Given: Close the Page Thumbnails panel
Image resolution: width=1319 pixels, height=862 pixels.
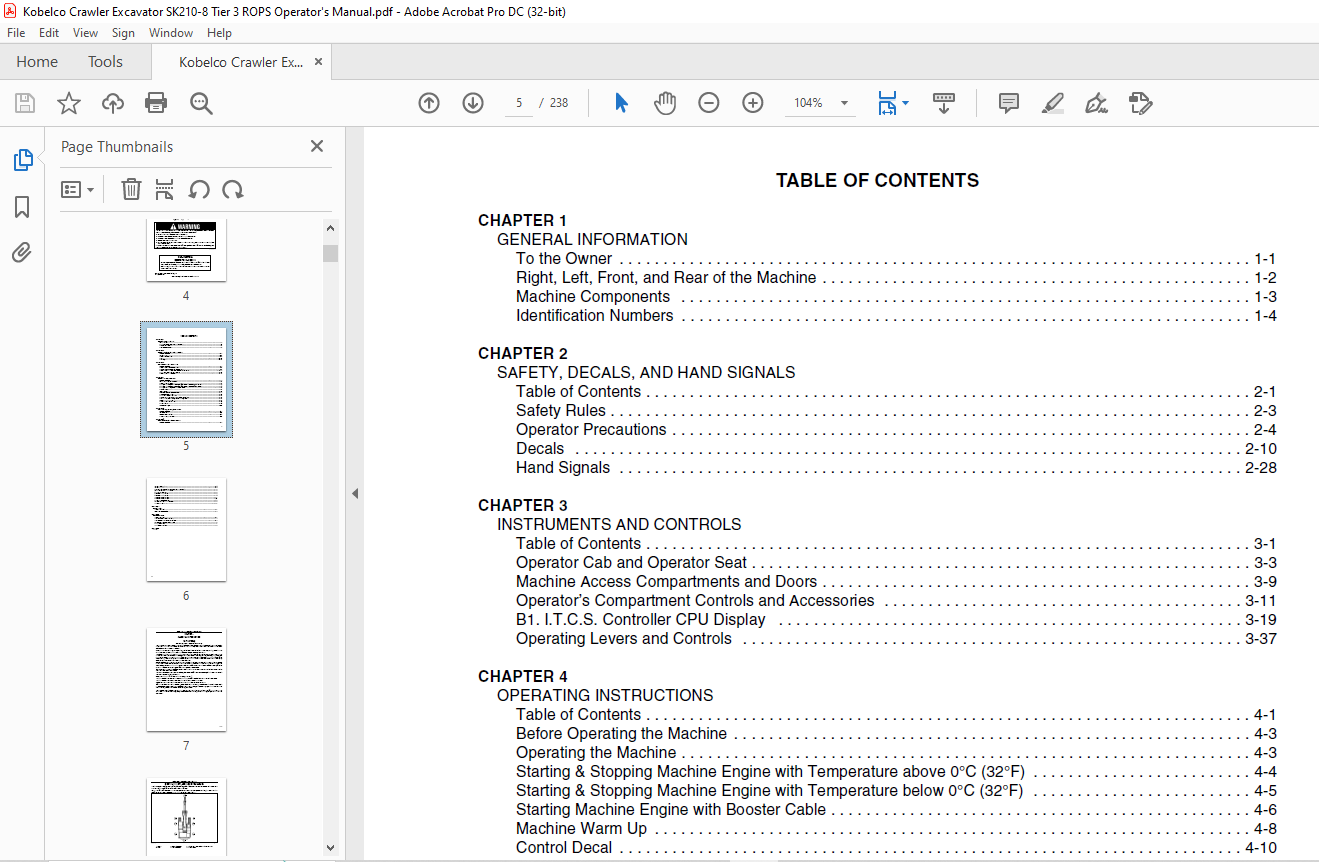Looking at the screenshot, I should tap(317, 146).
